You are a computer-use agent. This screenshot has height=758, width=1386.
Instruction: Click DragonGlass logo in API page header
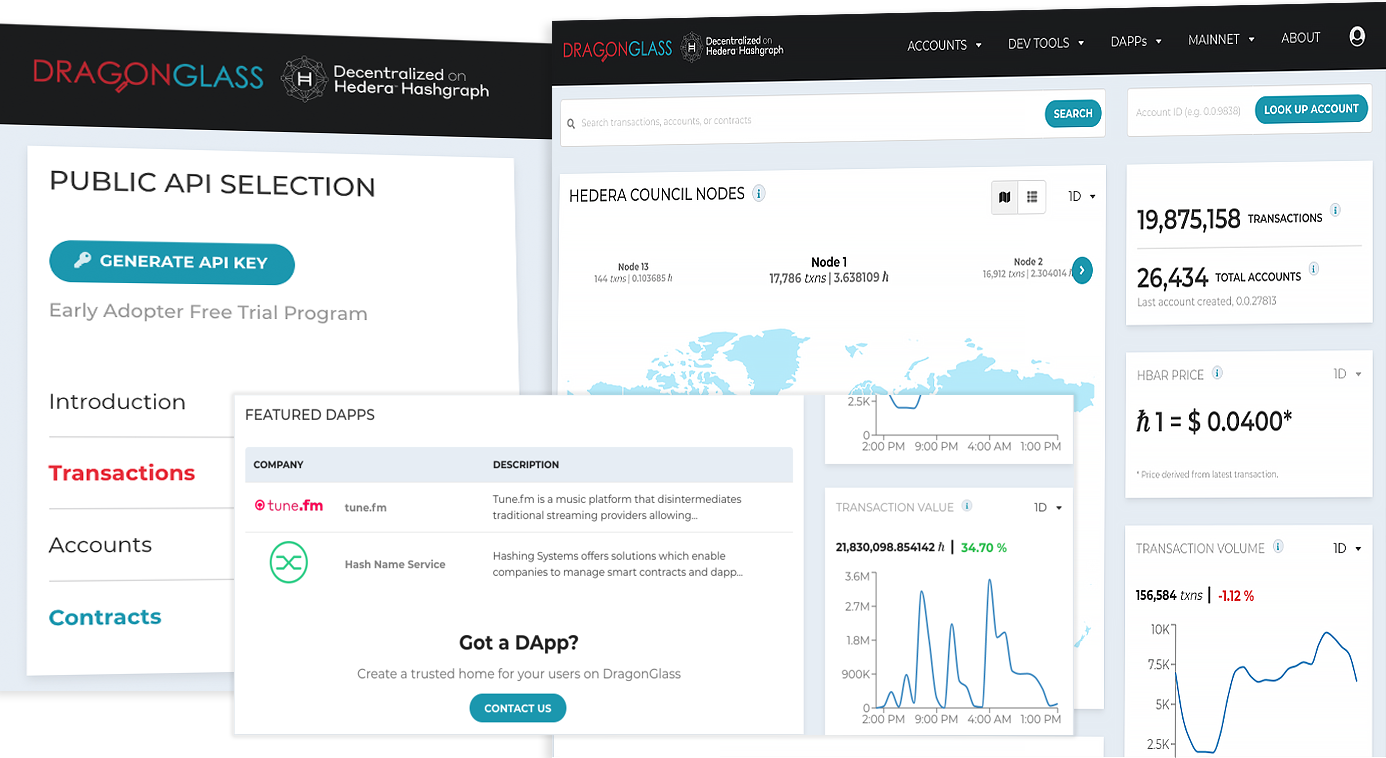point(148,75)
